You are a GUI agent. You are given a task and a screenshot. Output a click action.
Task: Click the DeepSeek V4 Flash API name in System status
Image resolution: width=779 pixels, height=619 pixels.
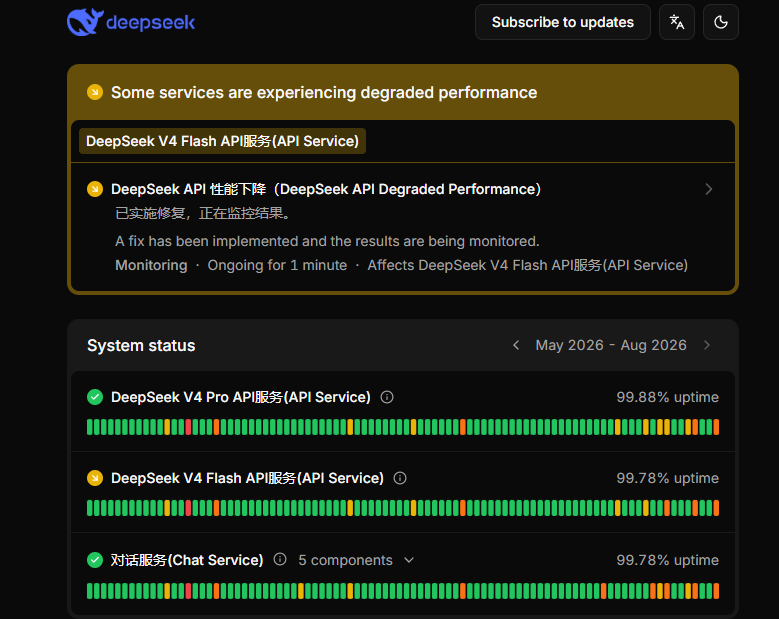click(247, 478)
